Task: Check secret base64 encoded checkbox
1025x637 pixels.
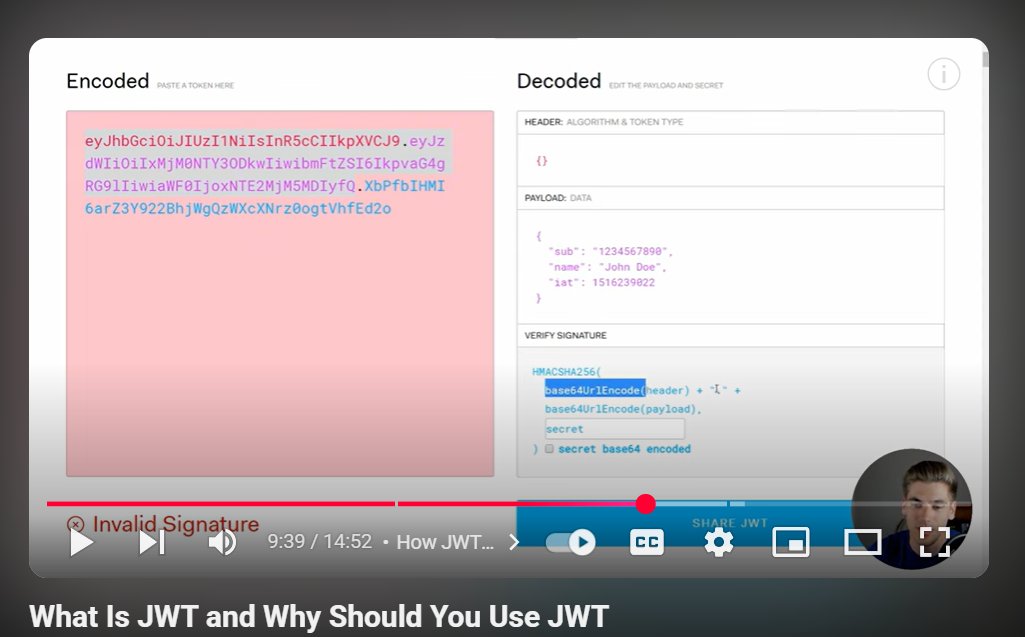Action: click(x=549, y=449)
